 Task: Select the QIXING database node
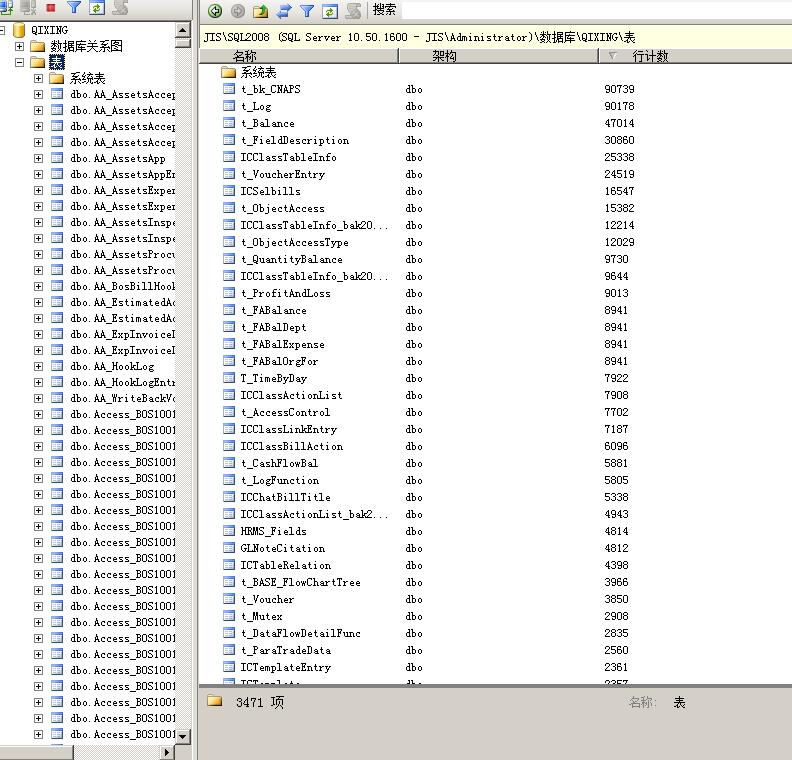(x=50, y=30)
